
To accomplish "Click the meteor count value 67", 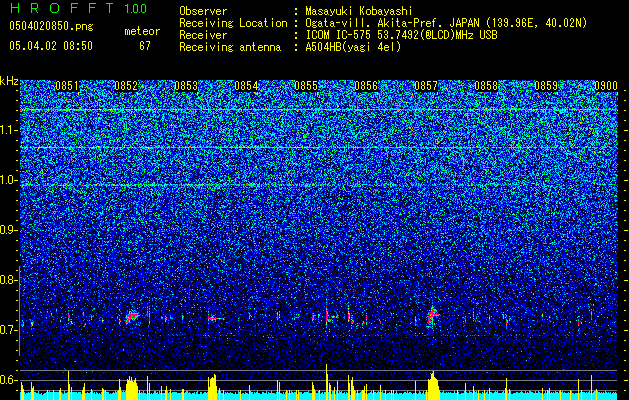I will tap(145, 46).
